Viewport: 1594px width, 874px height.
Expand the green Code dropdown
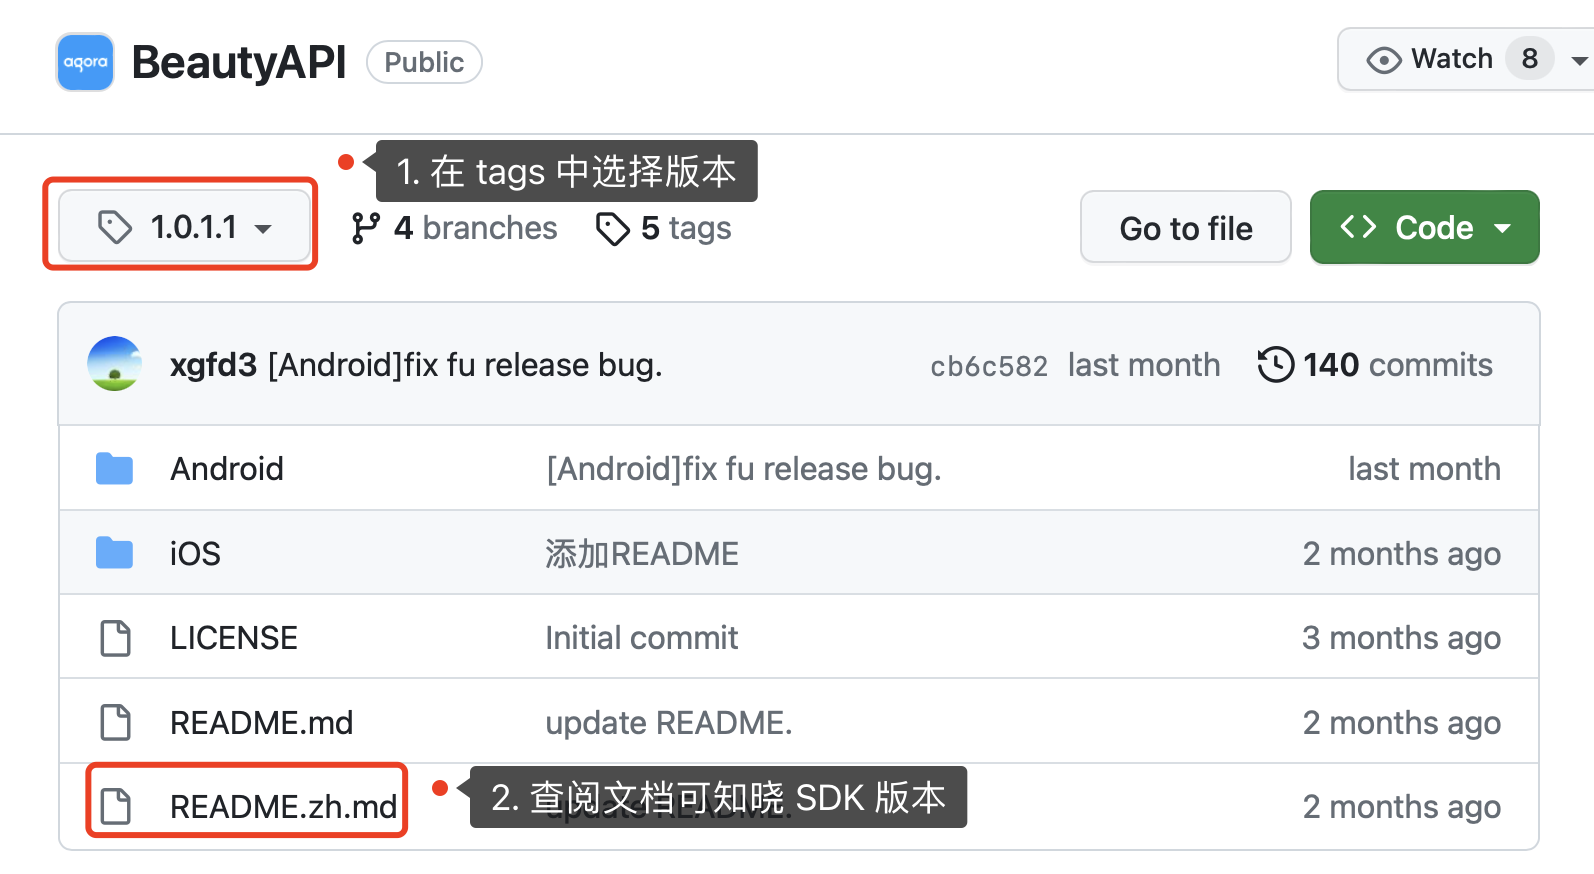pos(1424,227)
